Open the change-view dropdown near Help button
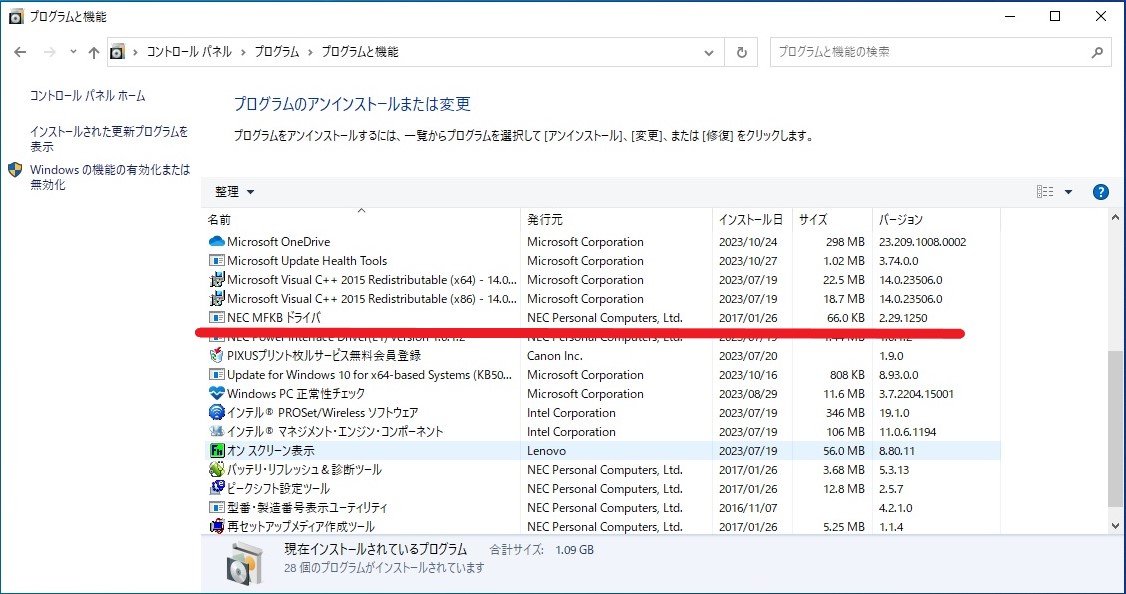Viewport: 1126px width, 594px height. tap(1068, 192)
